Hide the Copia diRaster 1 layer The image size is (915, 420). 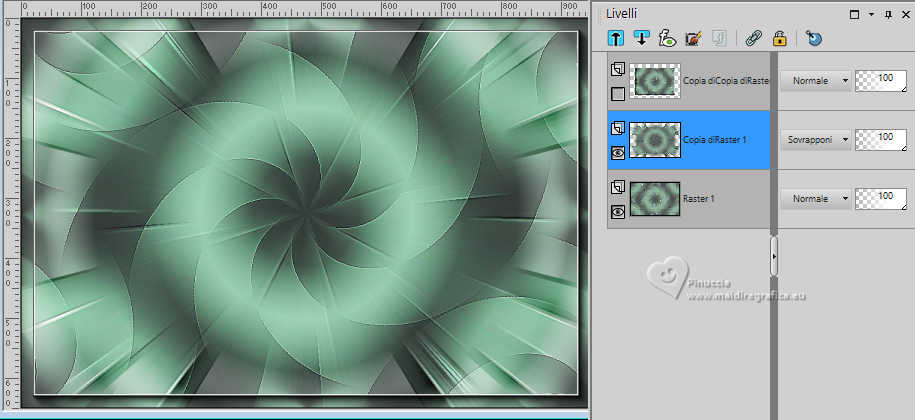click(x=618, y=152)
